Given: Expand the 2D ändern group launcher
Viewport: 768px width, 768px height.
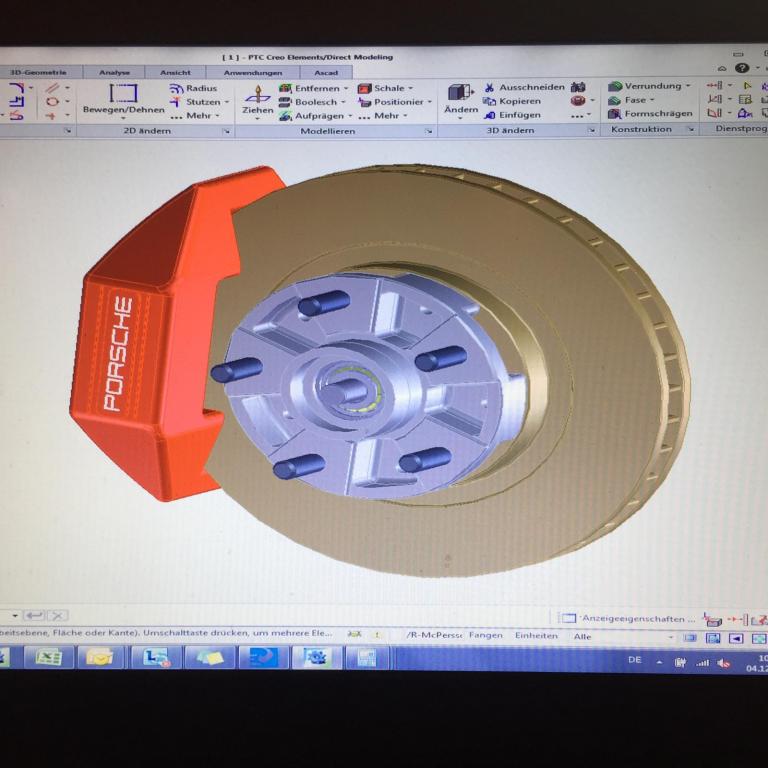Looking at the screenshot, I should 226,131.
